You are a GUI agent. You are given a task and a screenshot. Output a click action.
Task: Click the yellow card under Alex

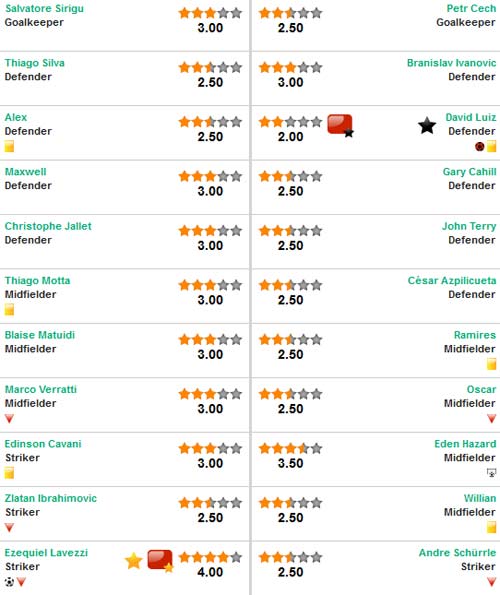pos(9,146)
